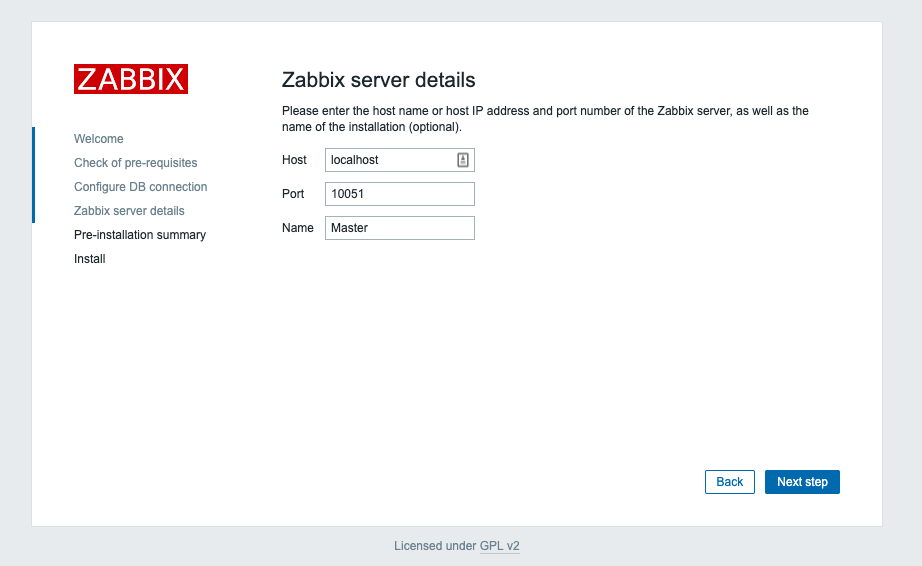The height and width of the screenshot is (566, 922).
Task: Click into the Host field with localhost
Action: click(x=400, y=160)
